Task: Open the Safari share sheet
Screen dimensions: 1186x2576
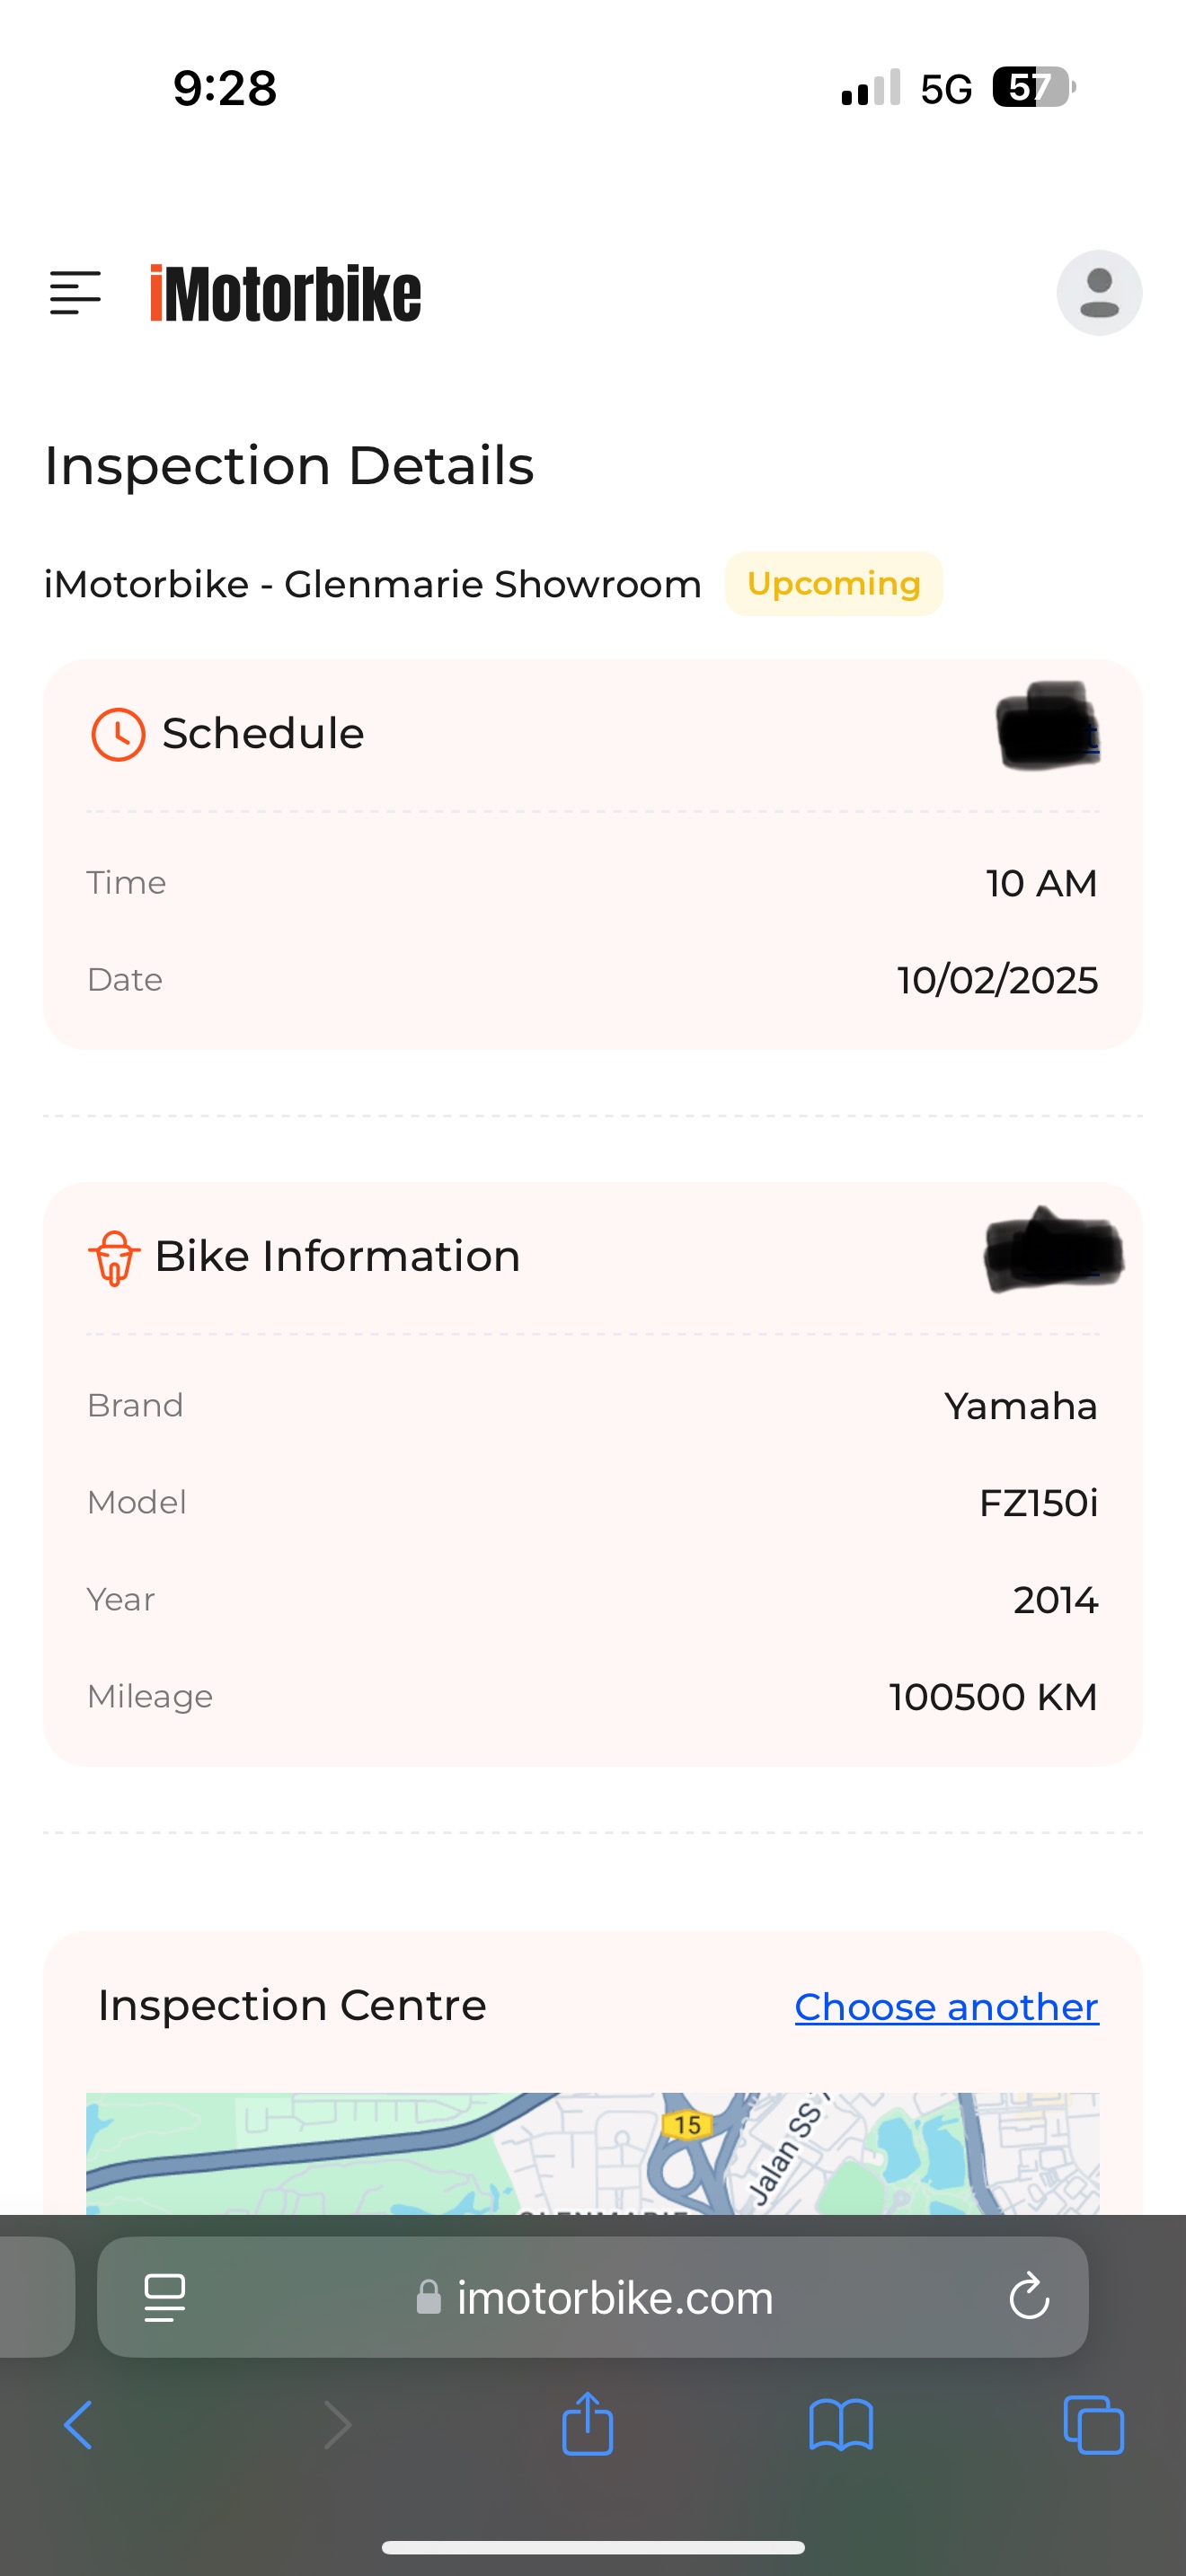Action: [587, 2425]
